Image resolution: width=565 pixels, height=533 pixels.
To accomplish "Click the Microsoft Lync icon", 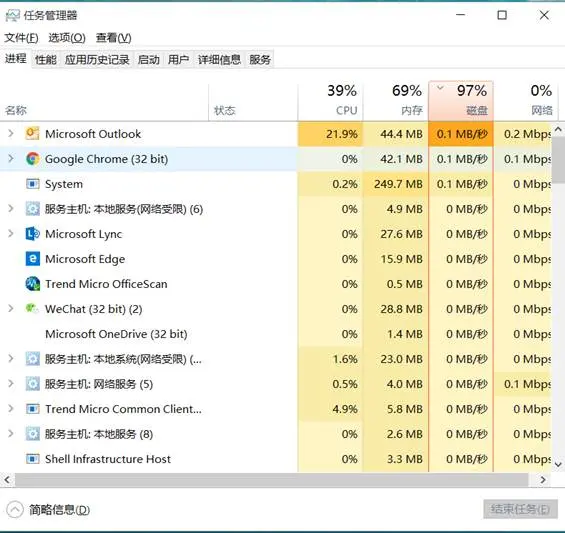I will tap(32, 234).
